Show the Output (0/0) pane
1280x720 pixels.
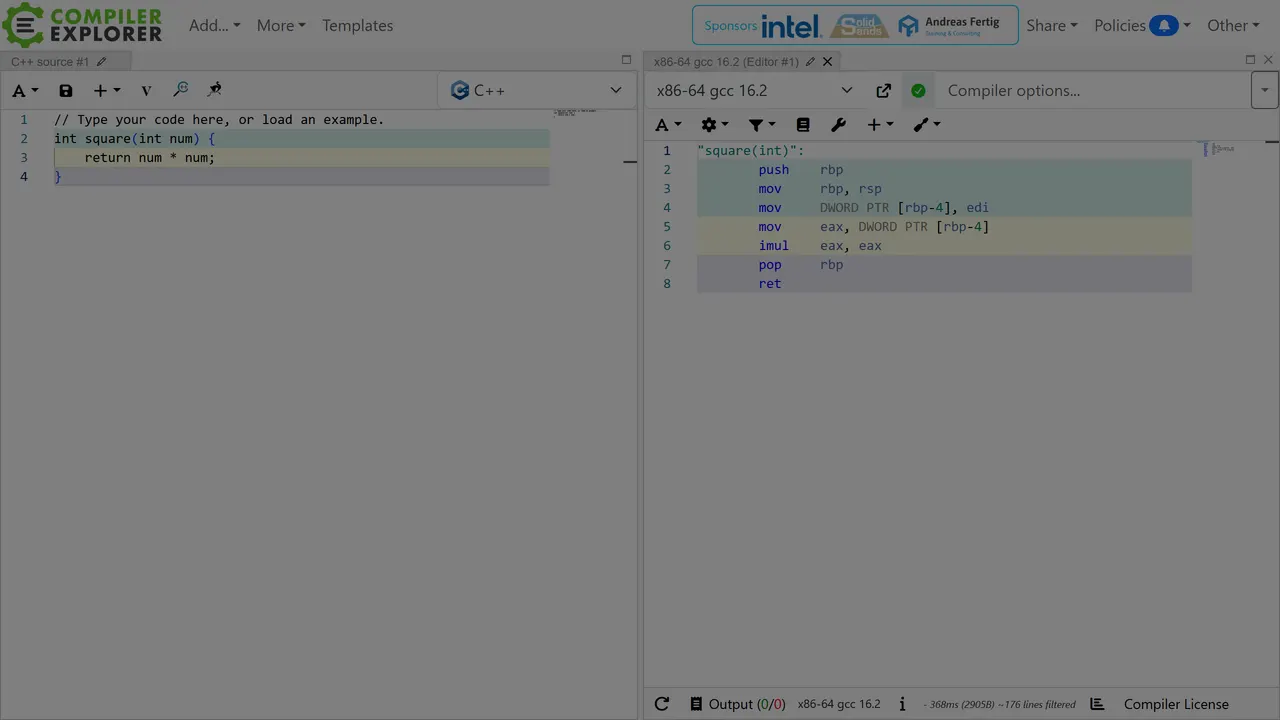(737, 704)
